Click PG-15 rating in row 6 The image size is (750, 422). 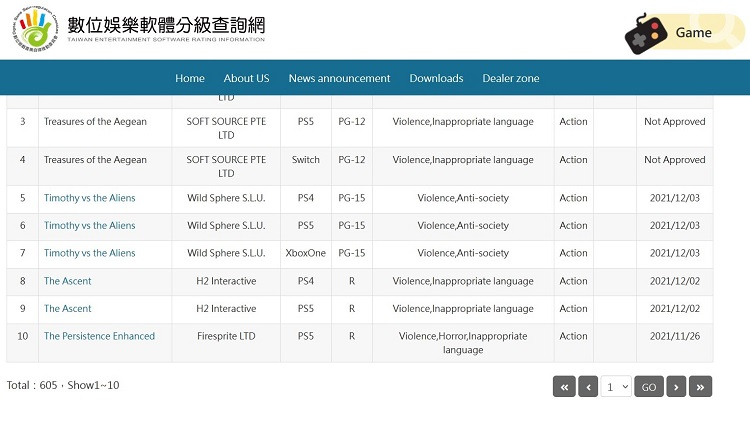click(352, 225)
